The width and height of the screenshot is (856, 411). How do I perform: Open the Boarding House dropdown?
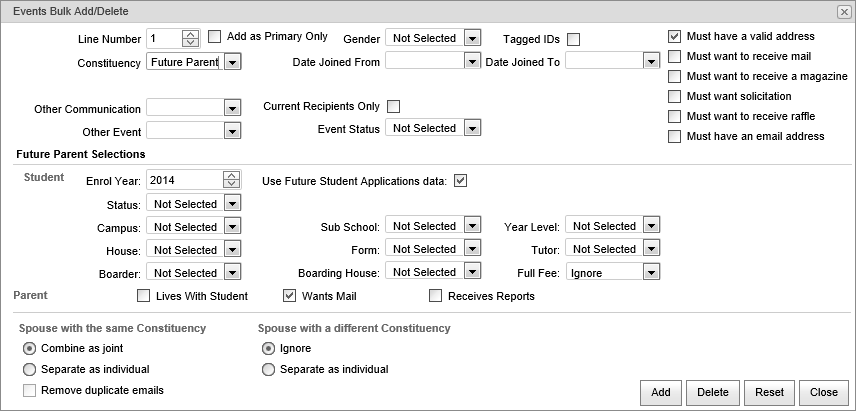(473, 272)
